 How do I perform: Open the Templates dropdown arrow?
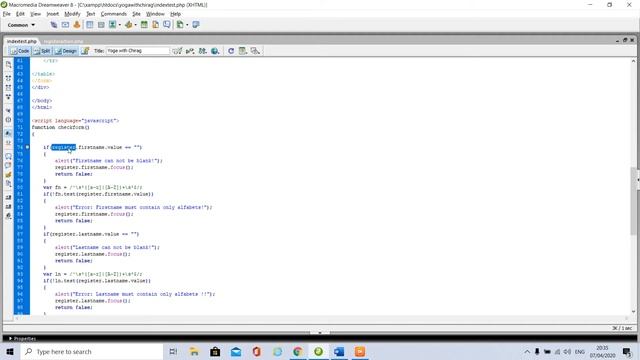187,25
